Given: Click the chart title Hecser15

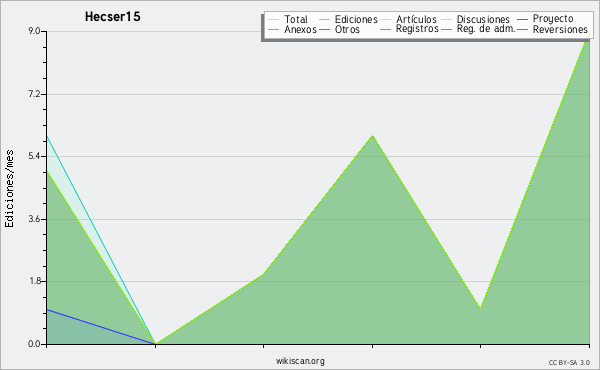Looking at the screenshot, I should click(112, 17).
